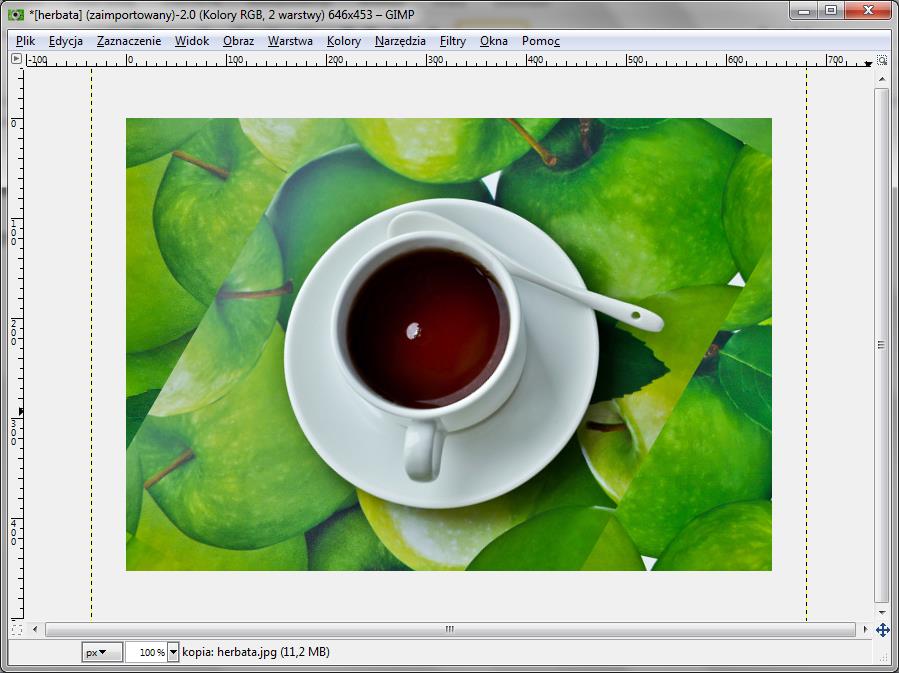Click the vertical scrollbar thumb
The width and height of the screenshot is (899, 673).
pos(881,345)
